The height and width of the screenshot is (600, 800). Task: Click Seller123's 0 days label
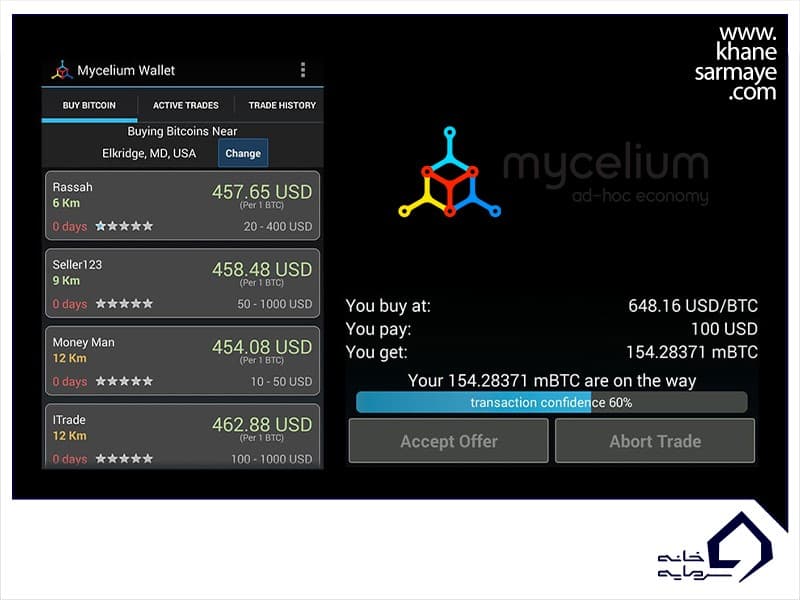pyautogui.click(x=70, y=304)
